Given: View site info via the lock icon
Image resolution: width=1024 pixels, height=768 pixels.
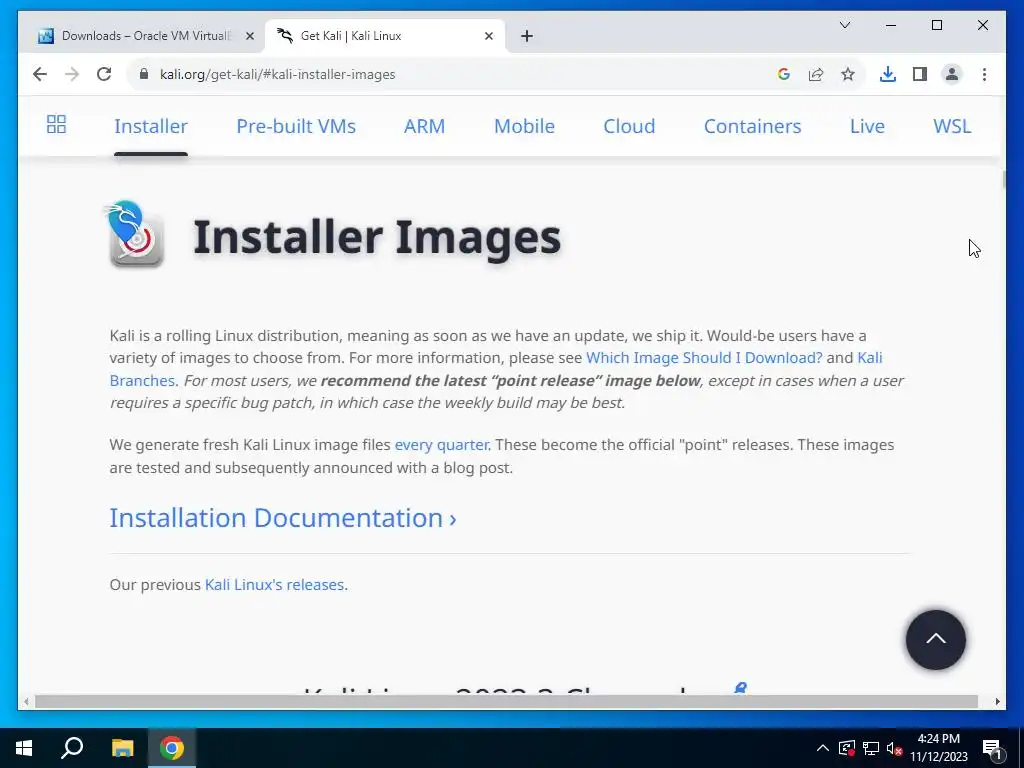Looking at the screenshot, I should [x=144, y=74].
